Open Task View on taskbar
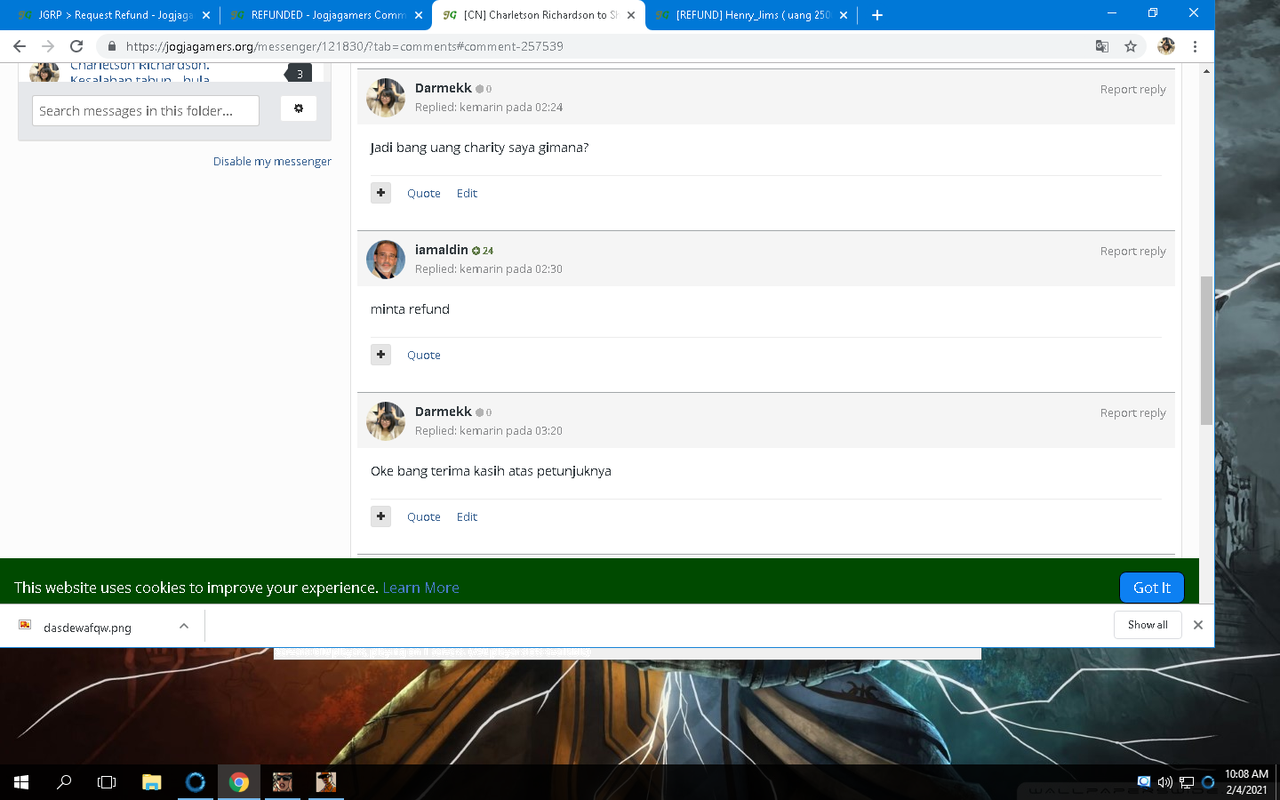 [x=107, y=782]
